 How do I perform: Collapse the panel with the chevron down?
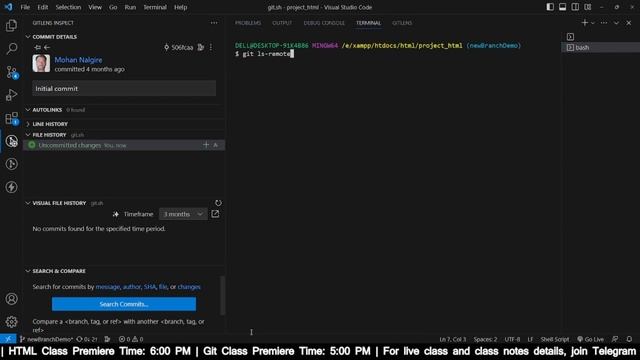616,23
